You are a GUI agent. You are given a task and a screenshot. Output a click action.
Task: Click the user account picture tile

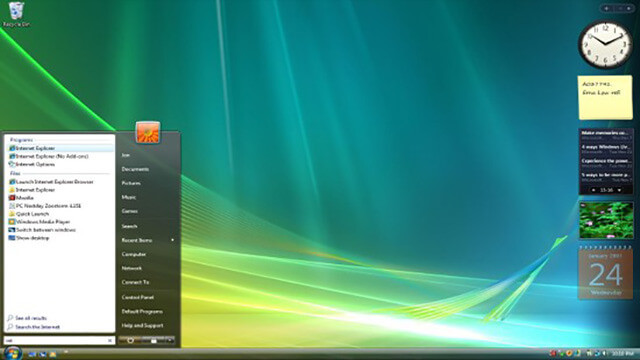click(x=148, y=132)
